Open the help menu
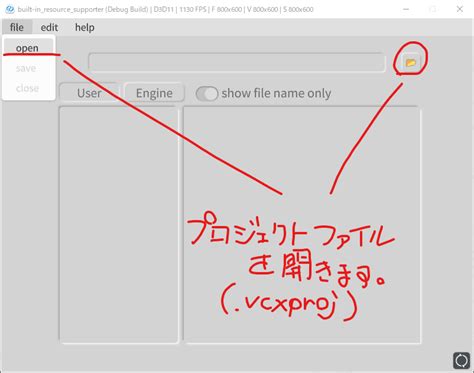The width and height of the screenshot is (474, 373). point(85,27)
